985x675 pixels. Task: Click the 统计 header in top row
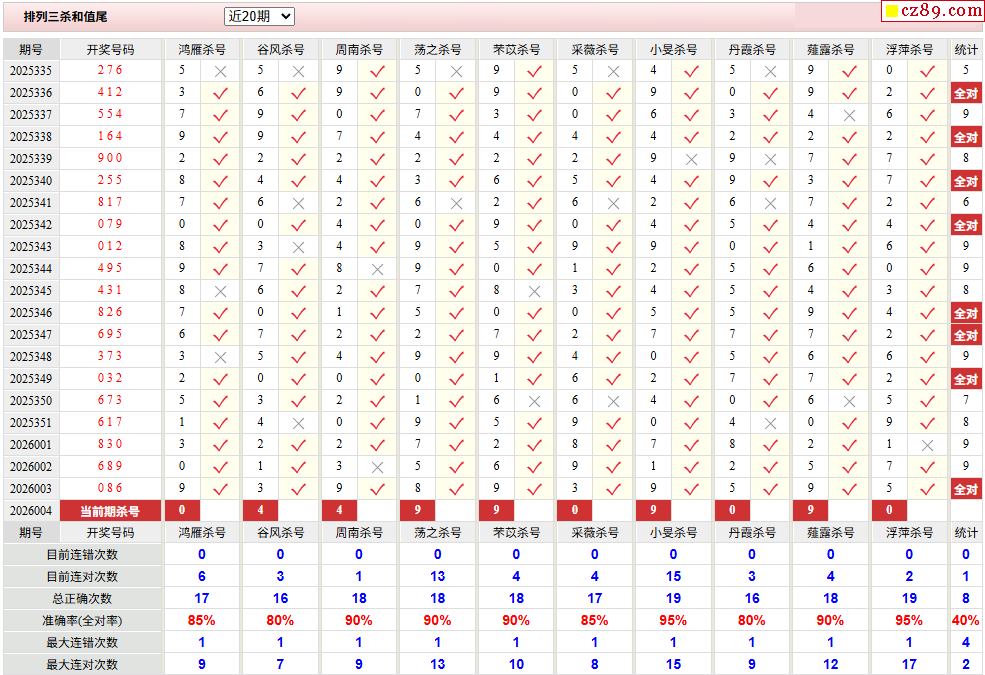tap(966, 50)
